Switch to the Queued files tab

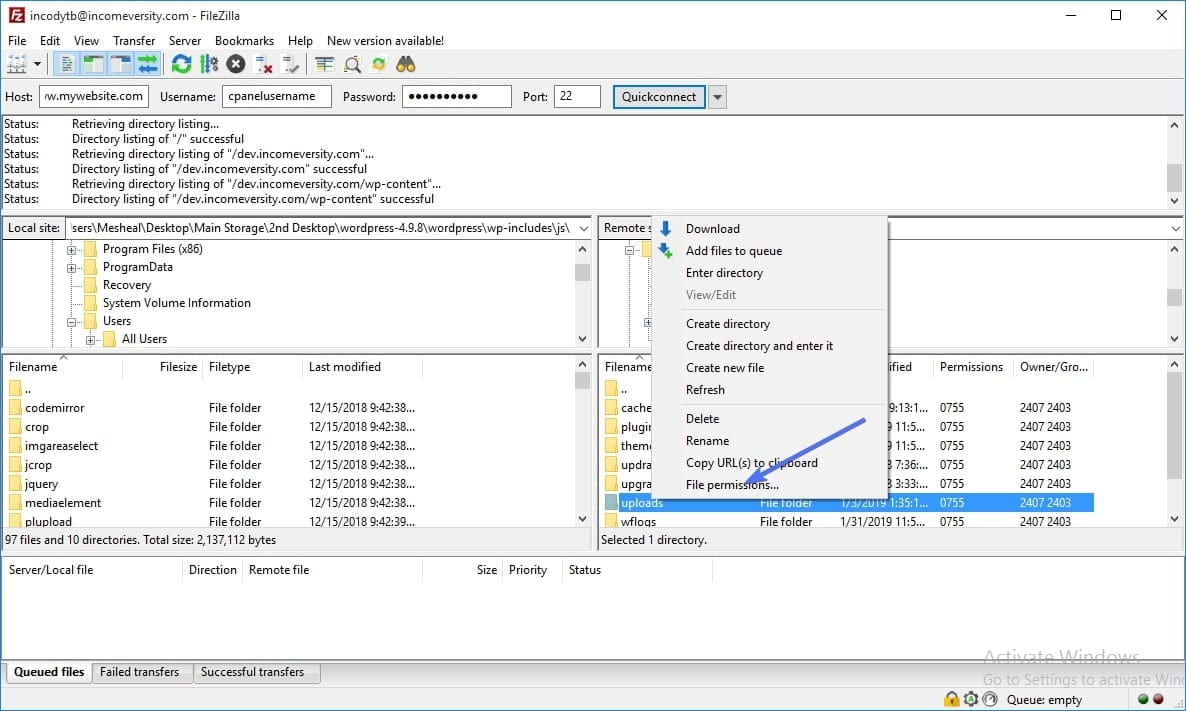pos(49,672)
